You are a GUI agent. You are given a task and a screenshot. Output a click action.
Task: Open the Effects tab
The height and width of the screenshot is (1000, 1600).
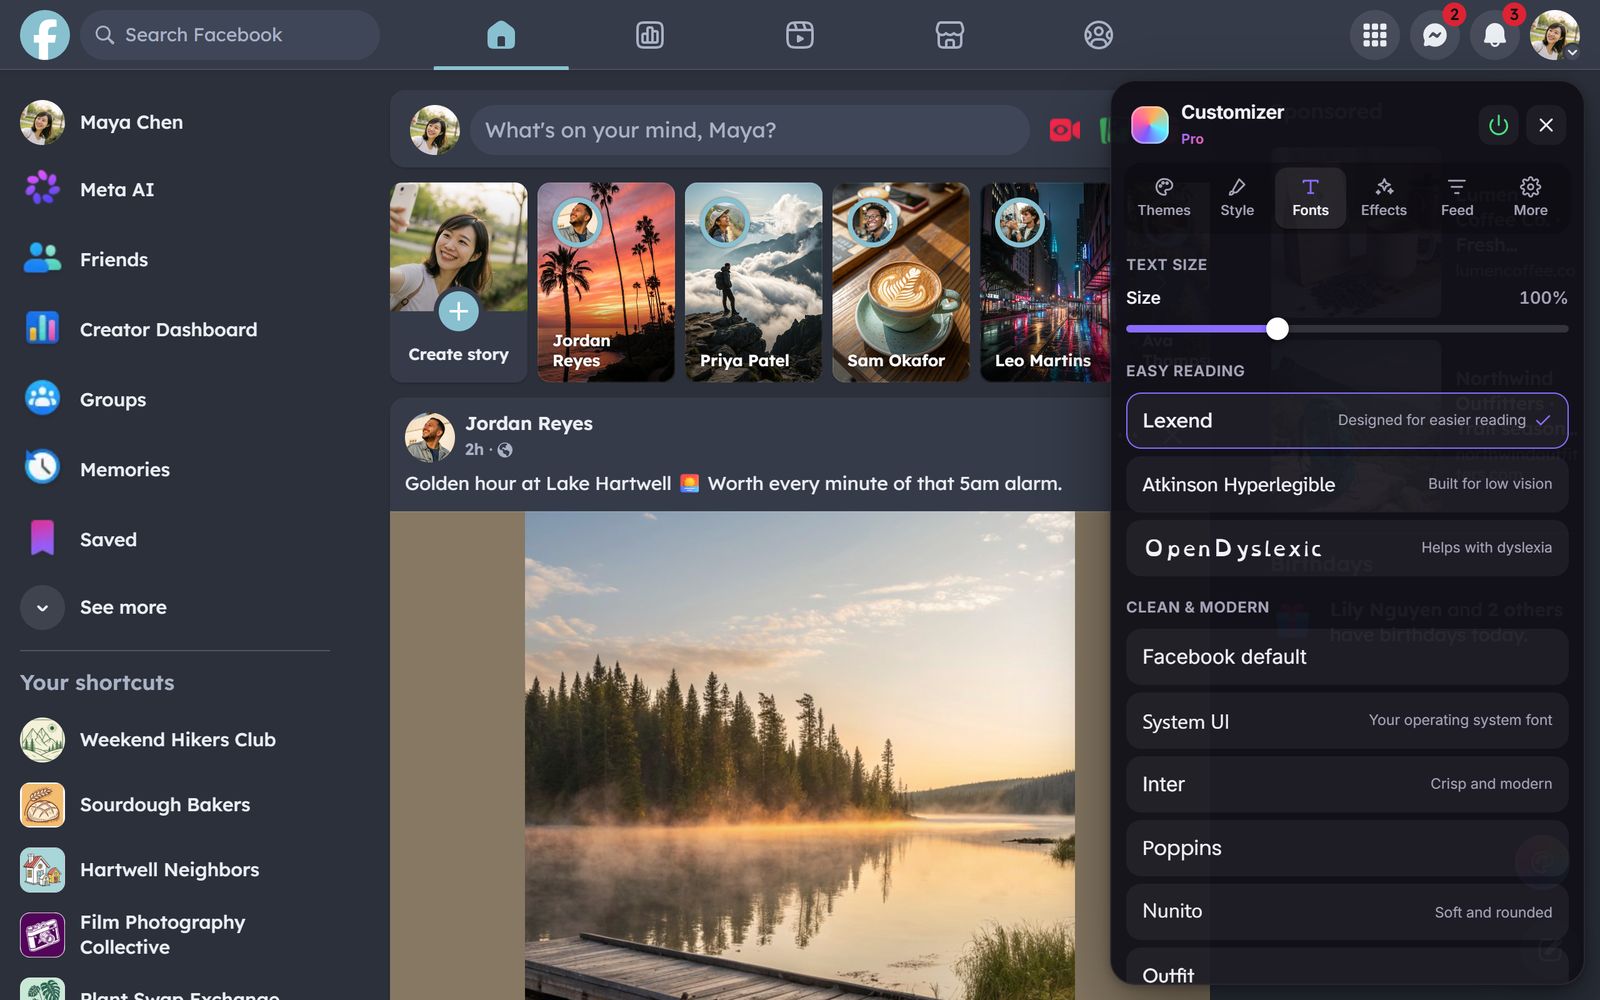click(1384, 197)
